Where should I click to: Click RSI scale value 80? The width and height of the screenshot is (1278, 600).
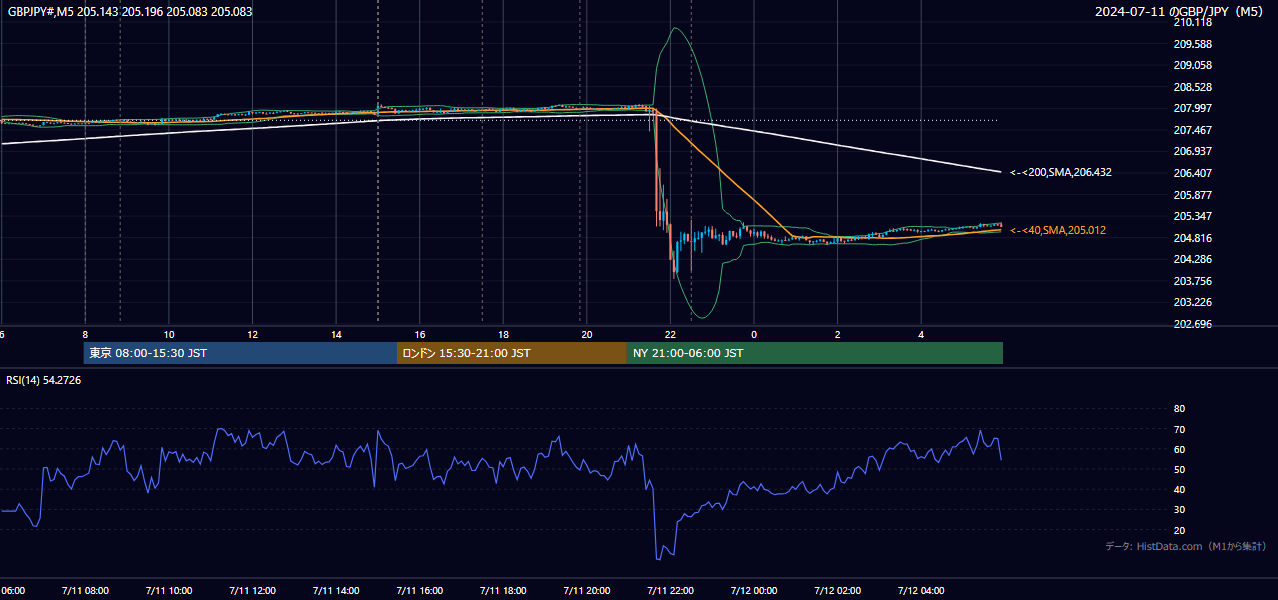click(1179, 409)
